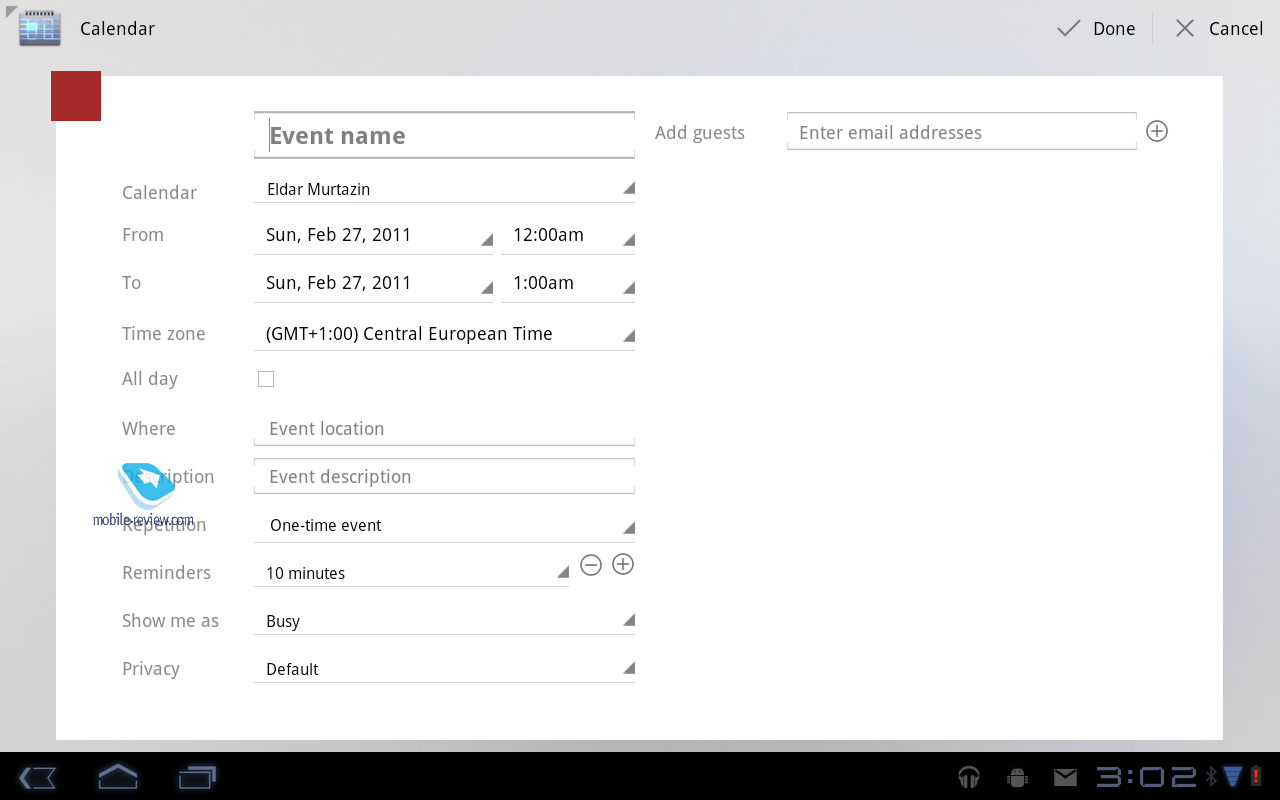Change the 12:00am start time
Viewport: 1280px width, 800px height.
567,235
